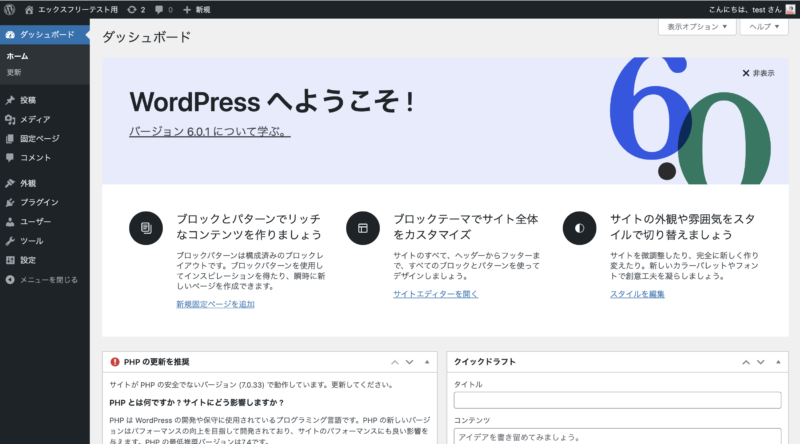Follow スタイルを編集 link

(x=637, y=294)
